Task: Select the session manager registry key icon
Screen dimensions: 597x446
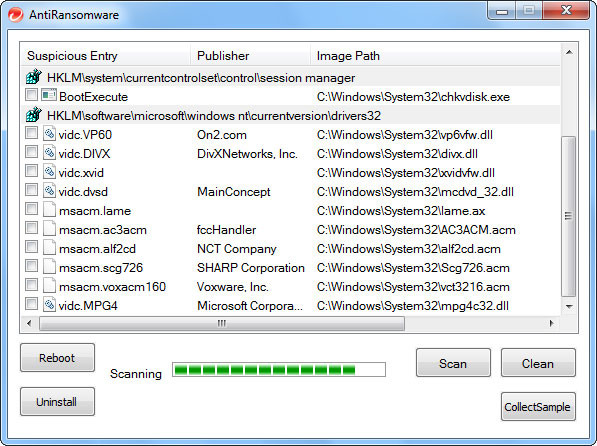Action: pyautogui.click(x=34, y=77)
